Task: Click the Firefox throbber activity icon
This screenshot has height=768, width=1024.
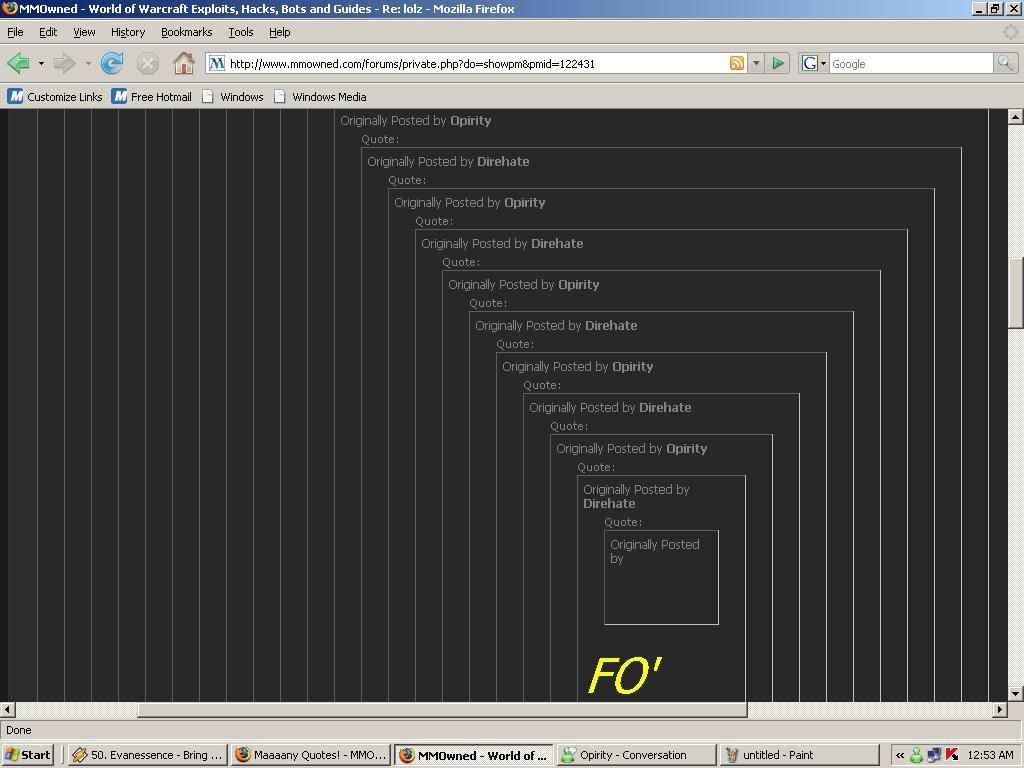Action: click(1011, 31)
